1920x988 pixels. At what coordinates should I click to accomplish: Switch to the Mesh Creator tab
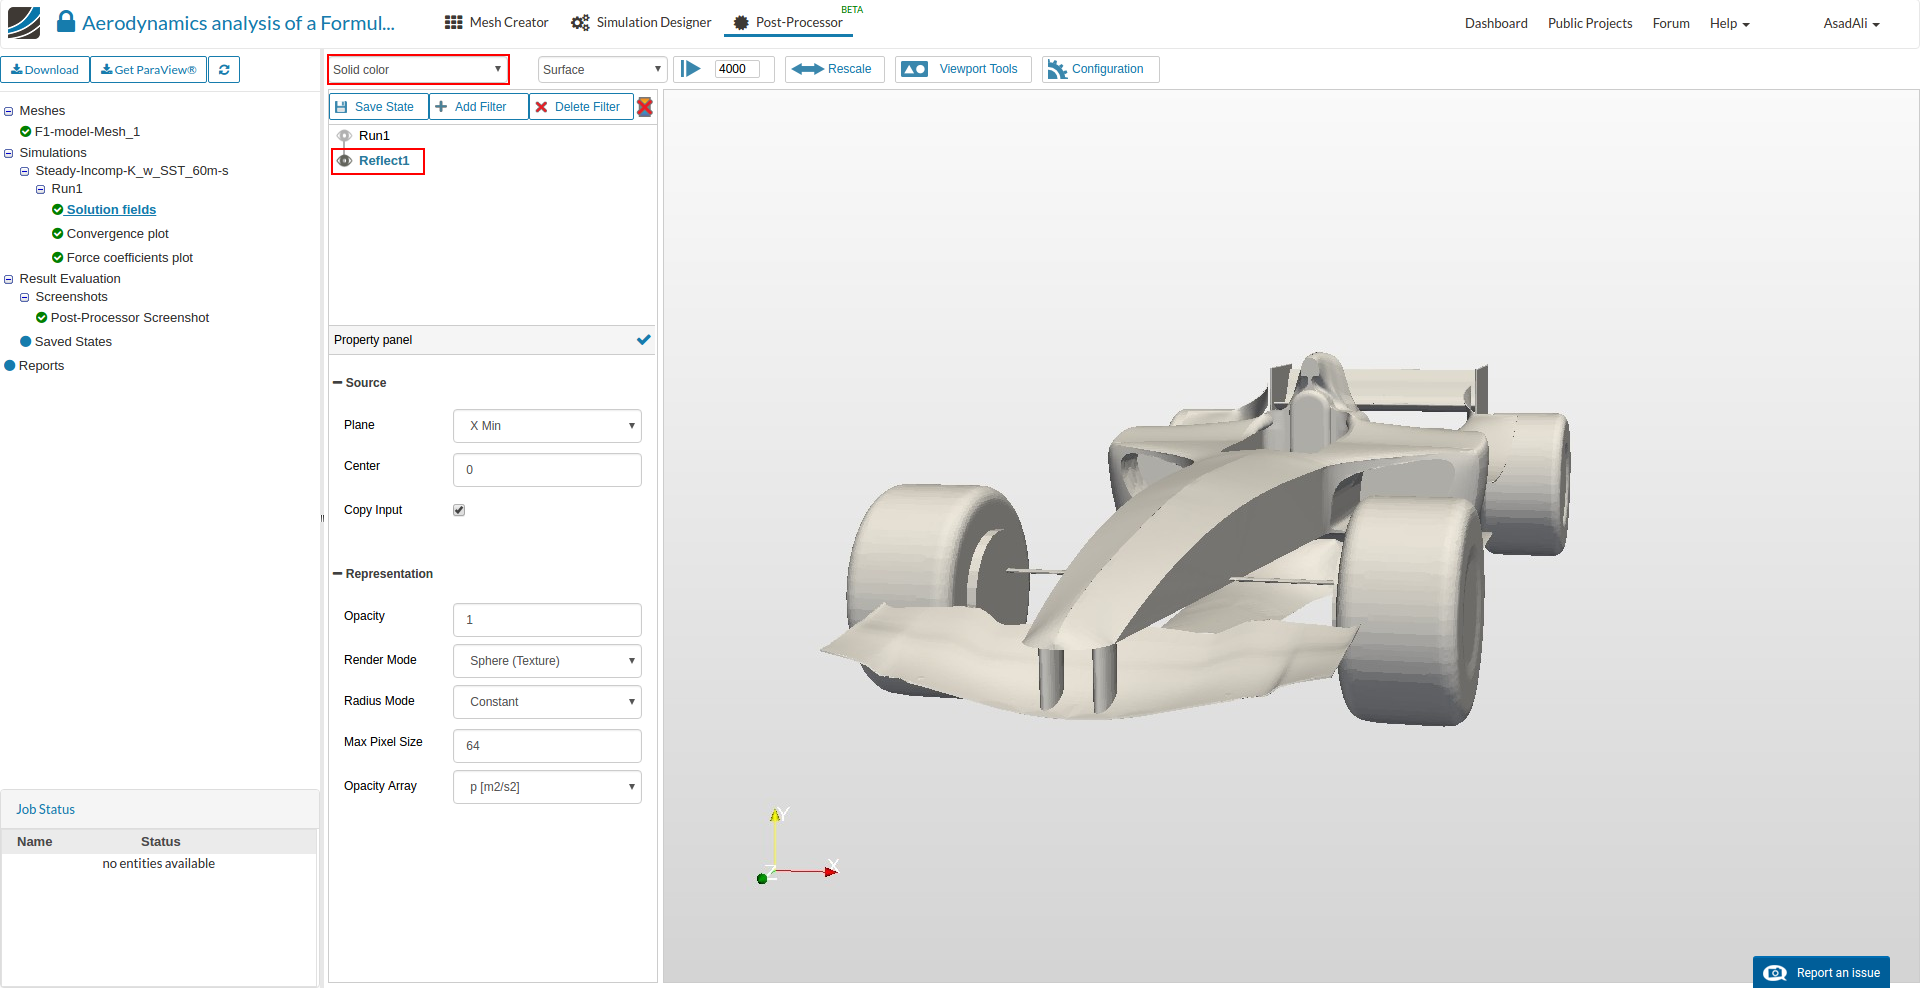pos(497,23)
